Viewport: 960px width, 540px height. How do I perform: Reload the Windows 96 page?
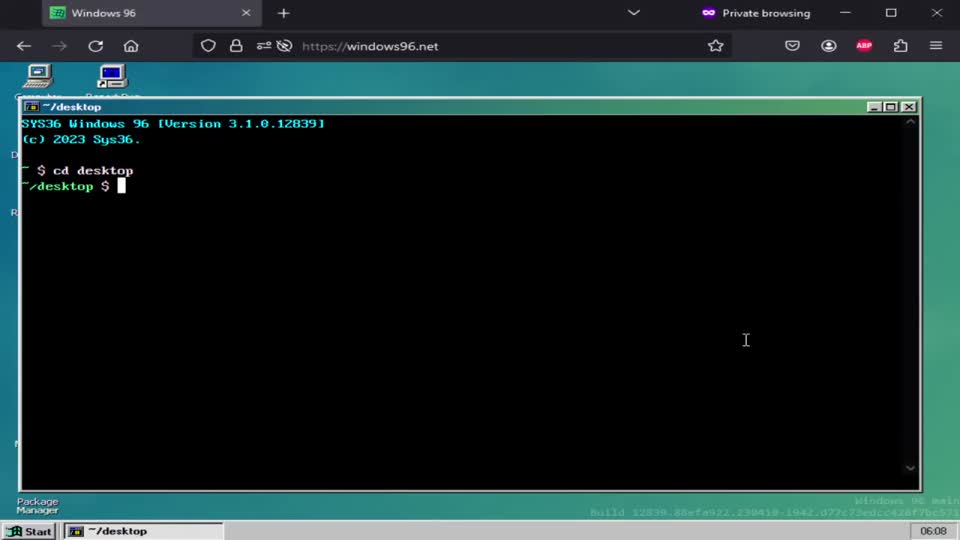coord(96,46)
